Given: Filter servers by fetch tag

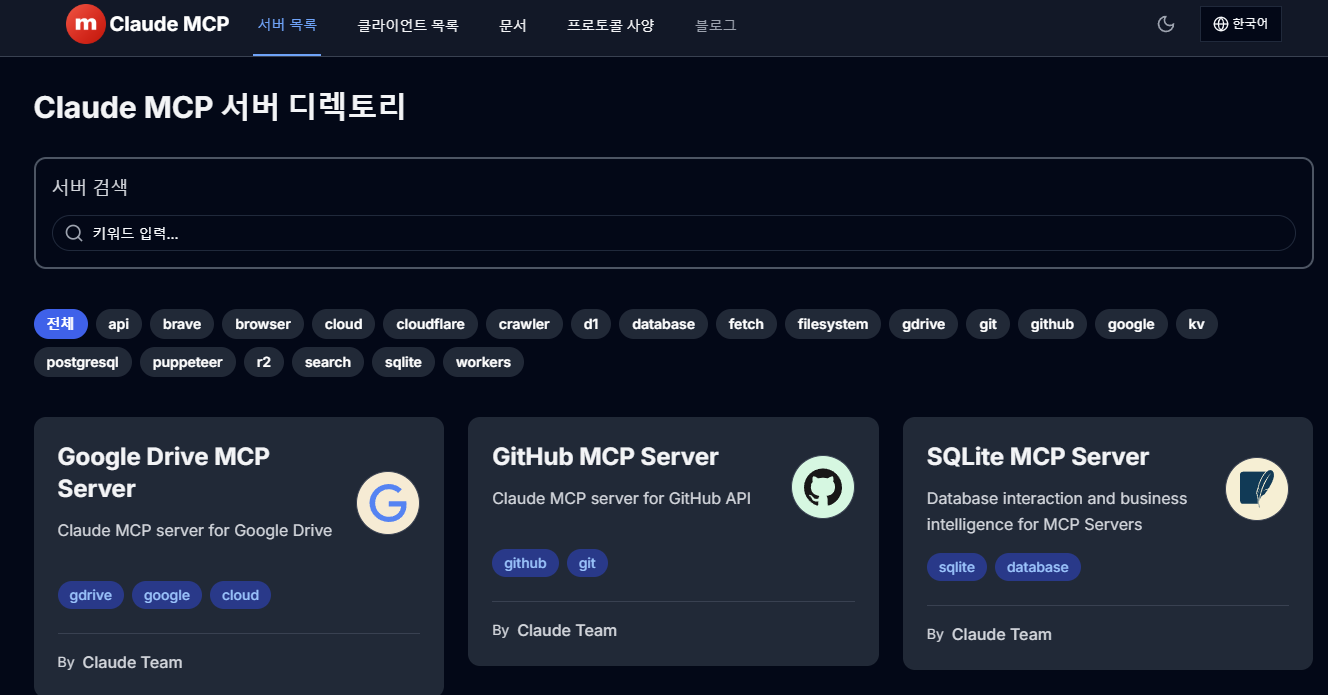Looking at the screenshot, I should (746, 324).
